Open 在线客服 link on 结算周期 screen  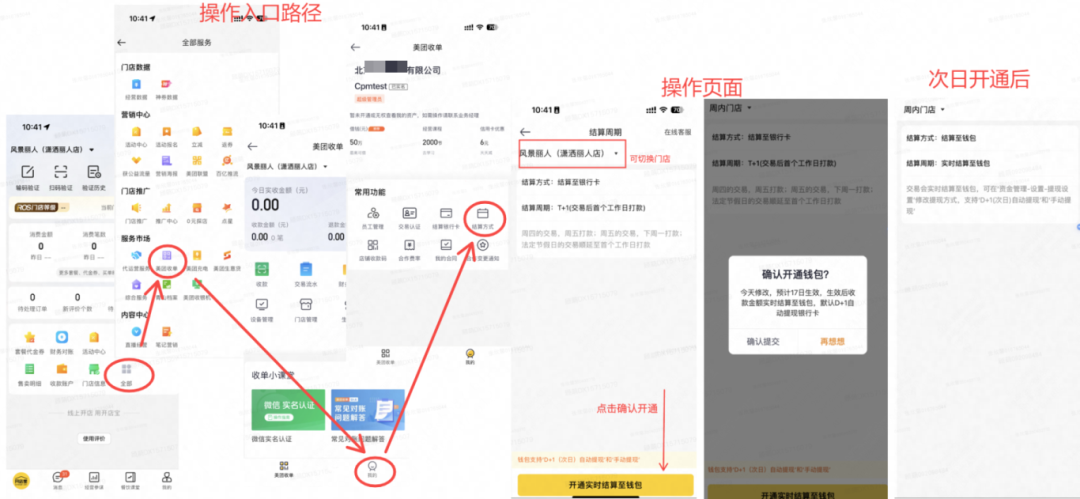[677, 132]
